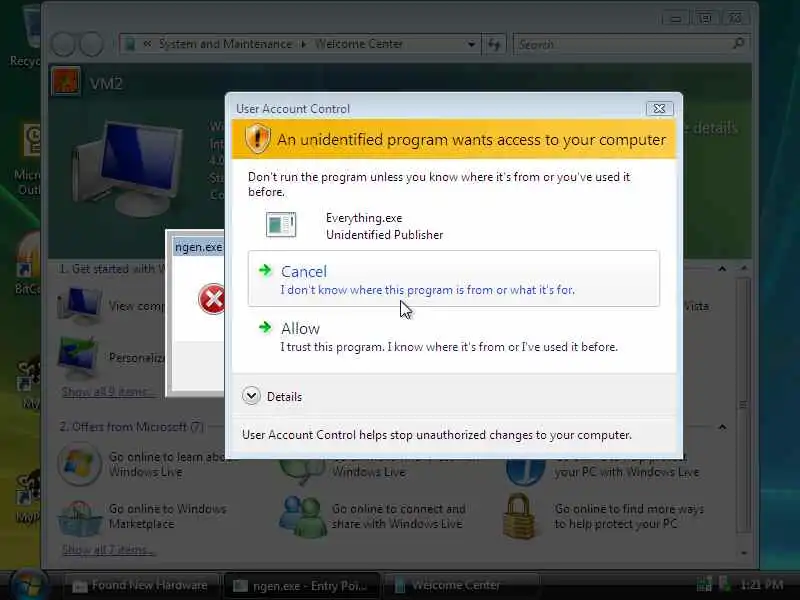Collapse the Get started with Windows section

click(722, 269)
